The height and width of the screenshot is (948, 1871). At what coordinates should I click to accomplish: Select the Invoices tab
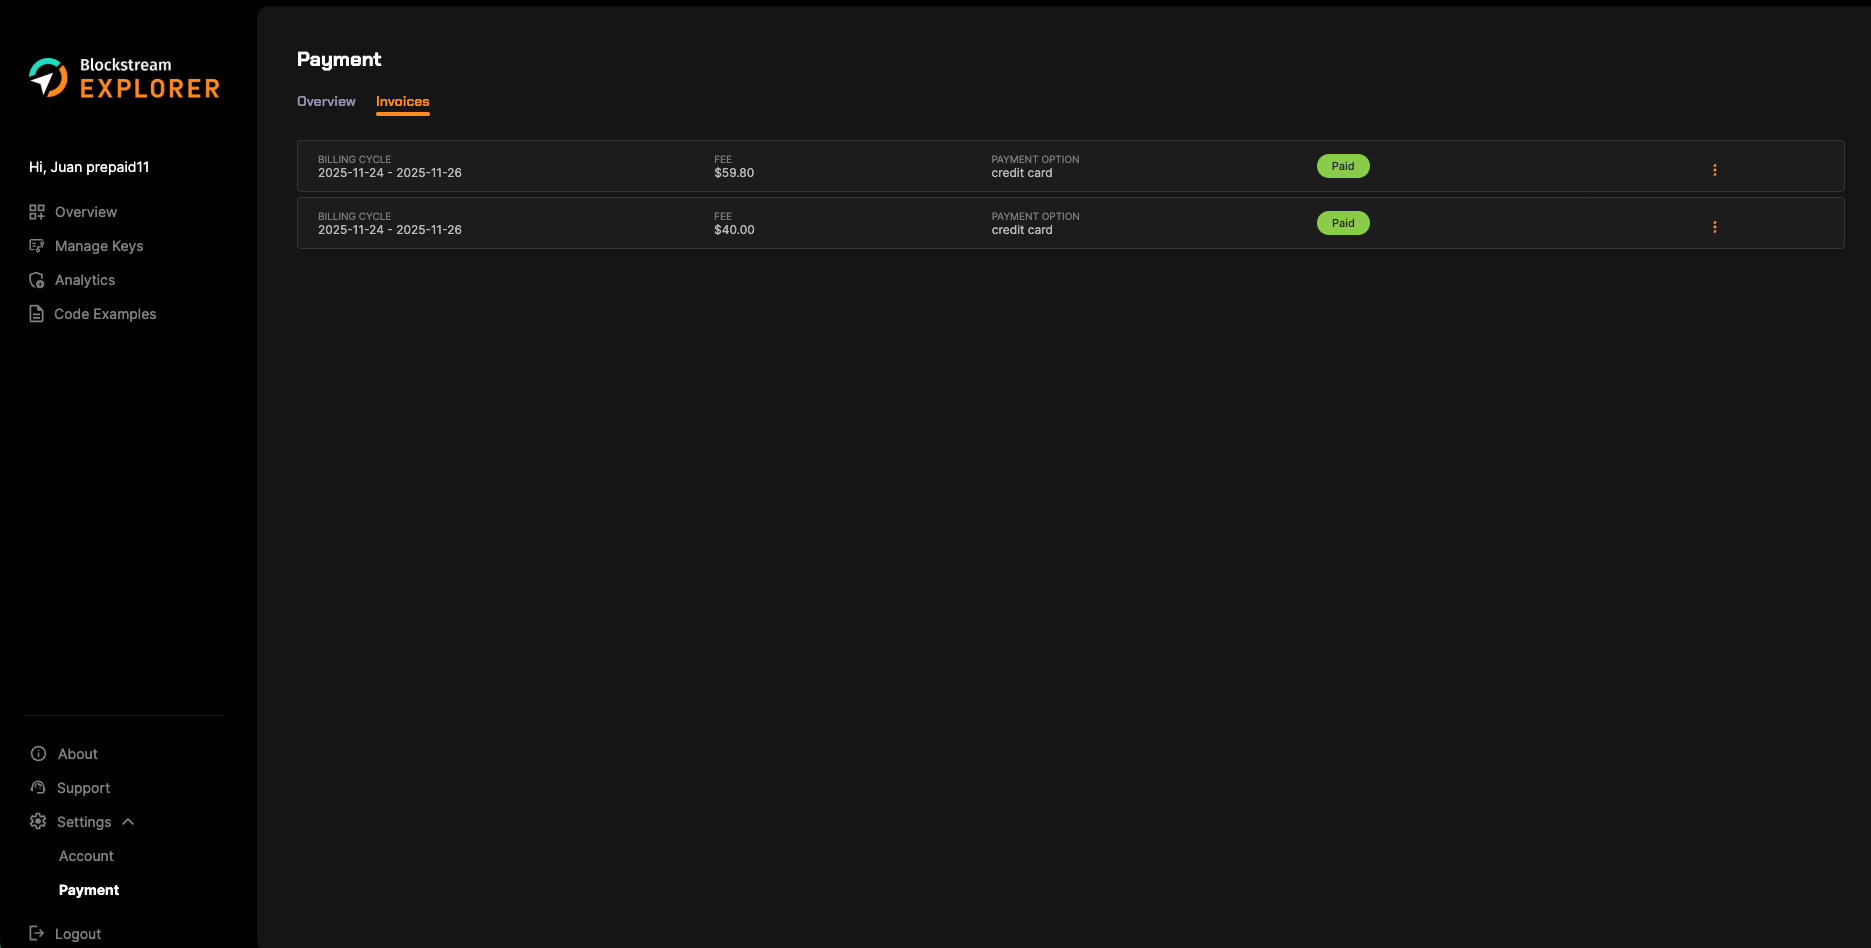[402, 102]
